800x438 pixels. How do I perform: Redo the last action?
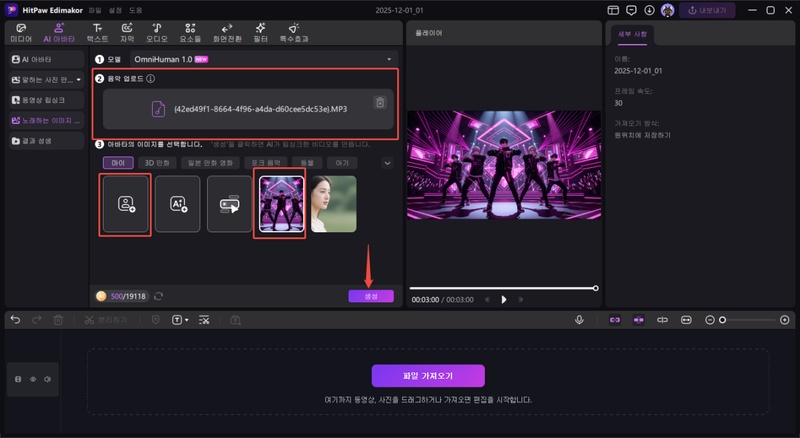coord(37,320)
